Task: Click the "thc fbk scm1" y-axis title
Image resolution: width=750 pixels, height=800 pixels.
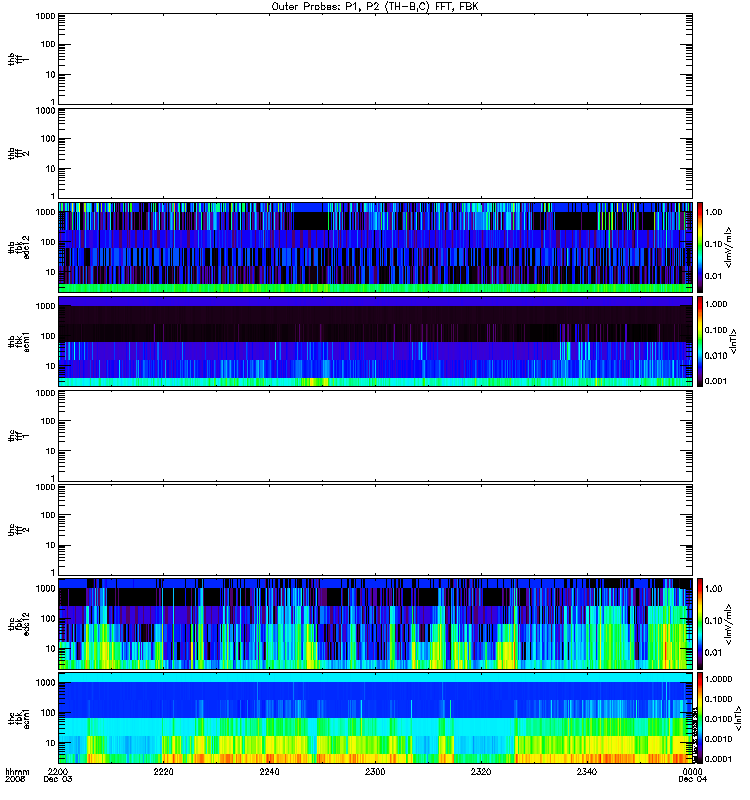Action: coord(19,718)
